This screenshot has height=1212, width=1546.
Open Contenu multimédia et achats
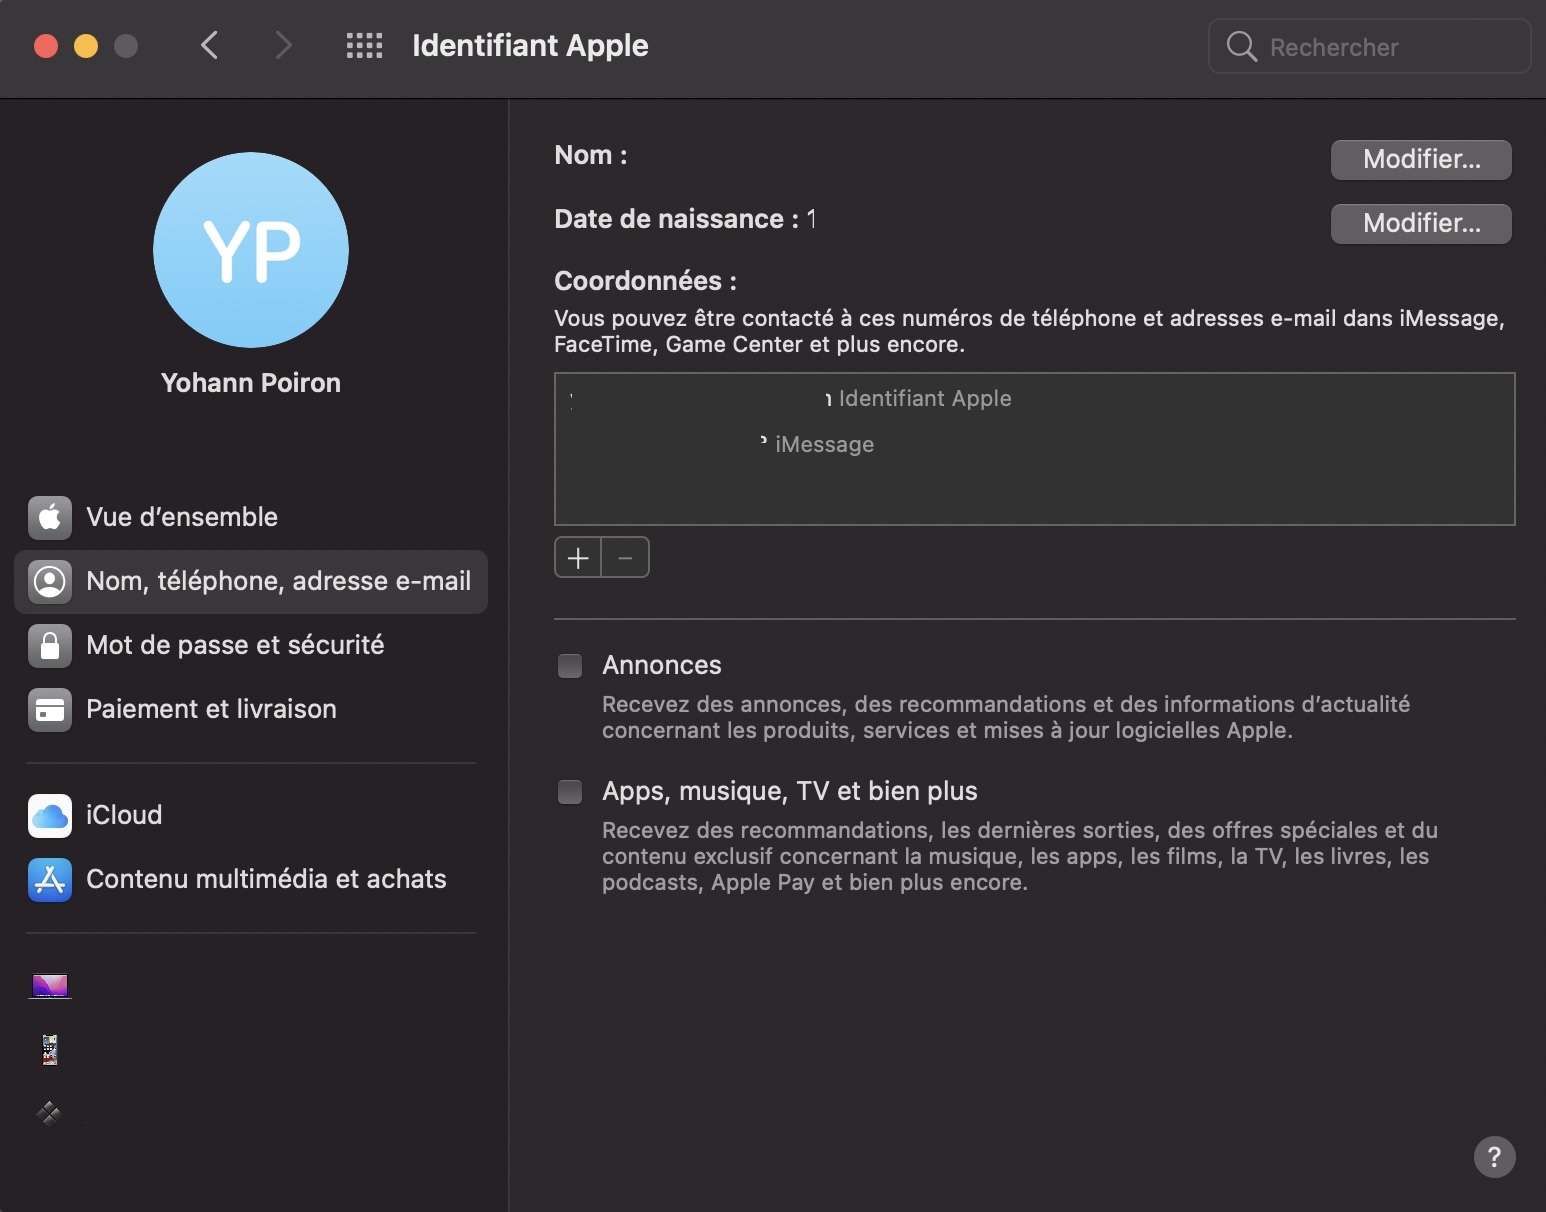[265, 879]
